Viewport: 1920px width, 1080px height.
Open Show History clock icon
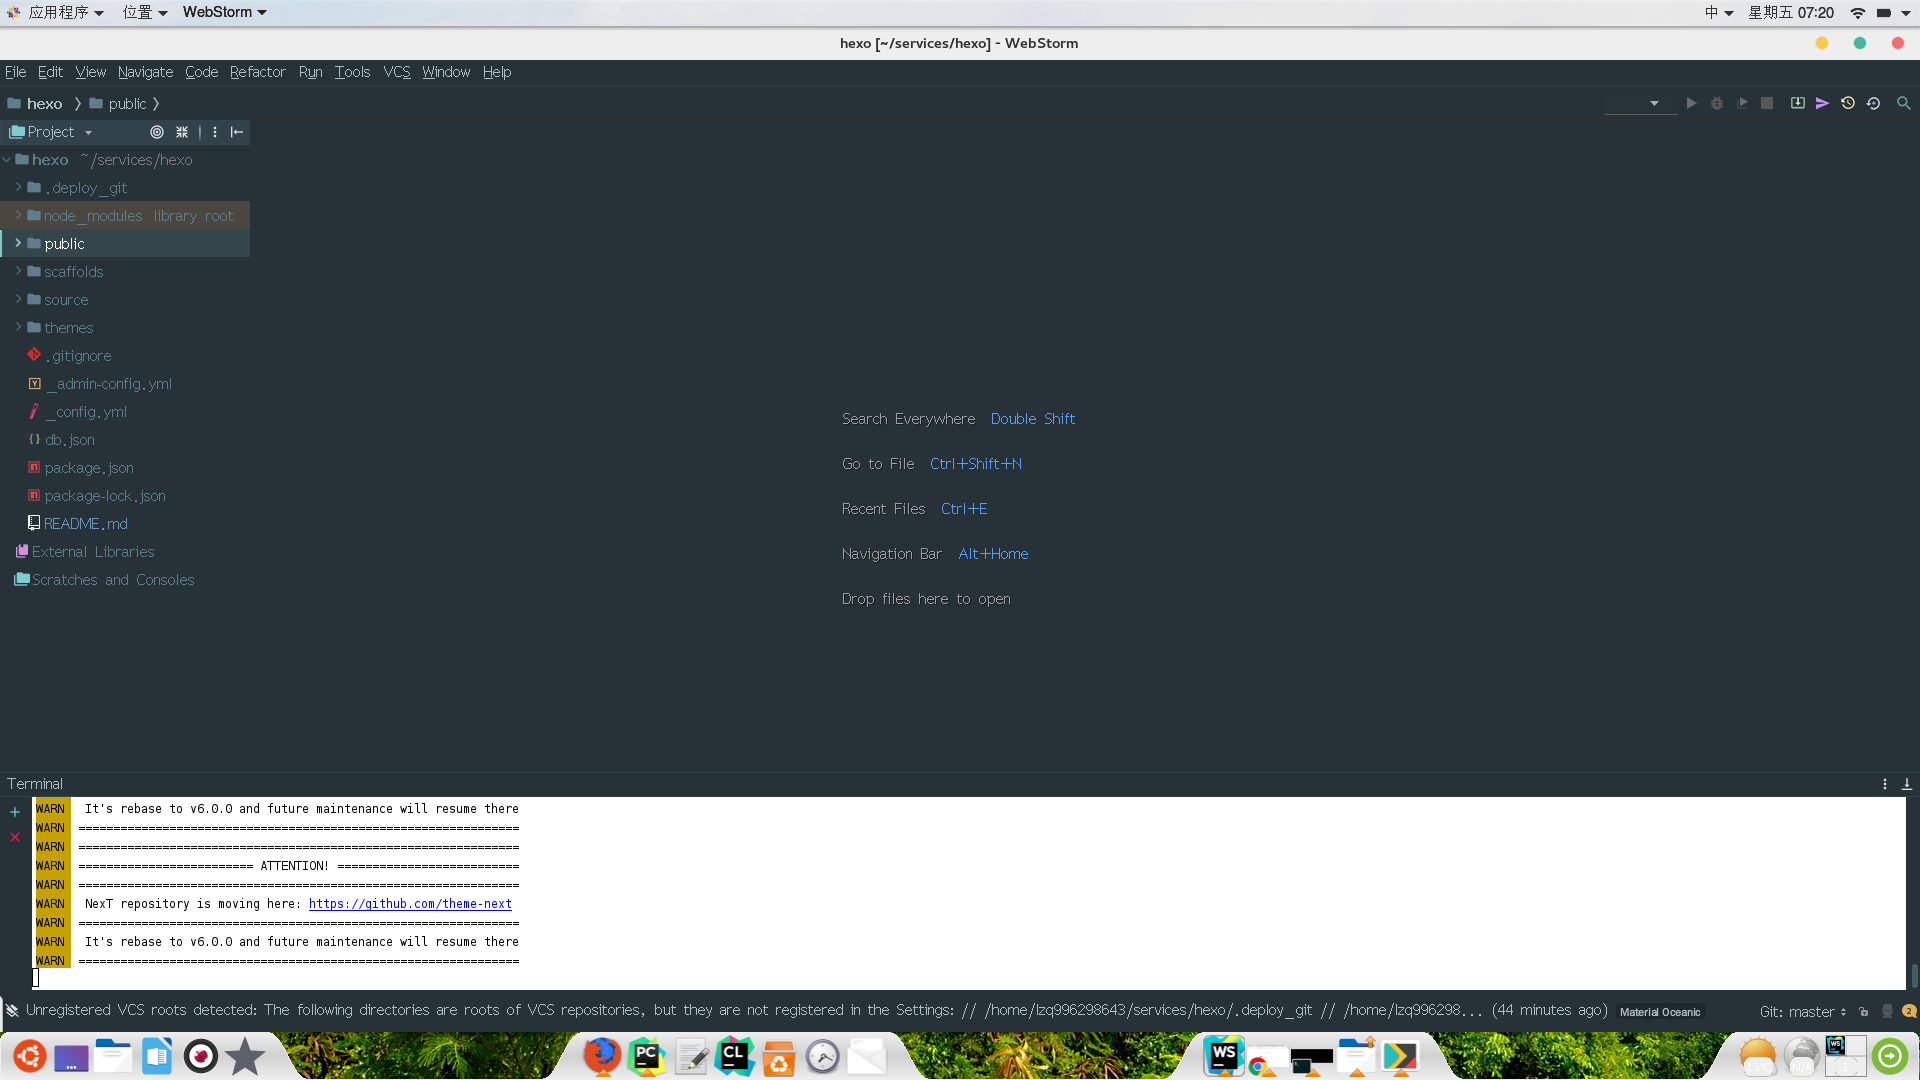1848,103
